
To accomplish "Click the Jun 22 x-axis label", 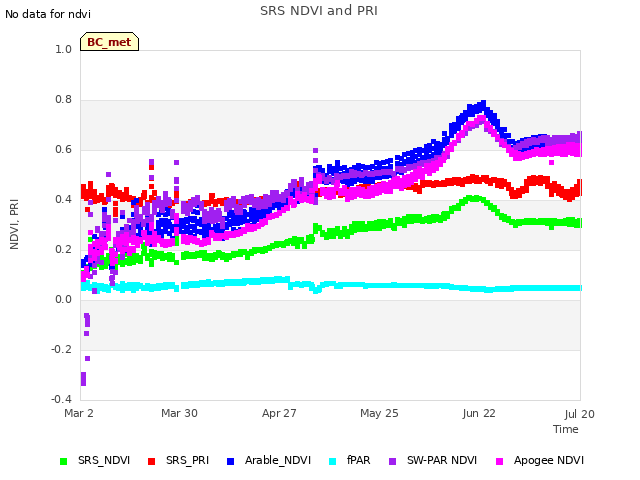I will (x=479, y=413).
